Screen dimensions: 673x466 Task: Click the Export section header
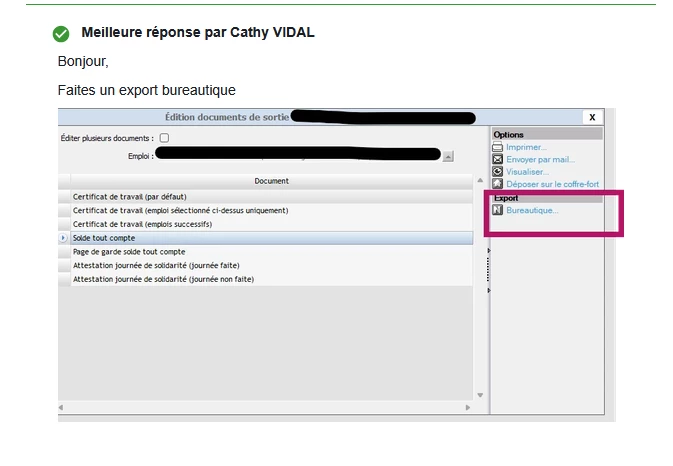click(x=547, y=198)
